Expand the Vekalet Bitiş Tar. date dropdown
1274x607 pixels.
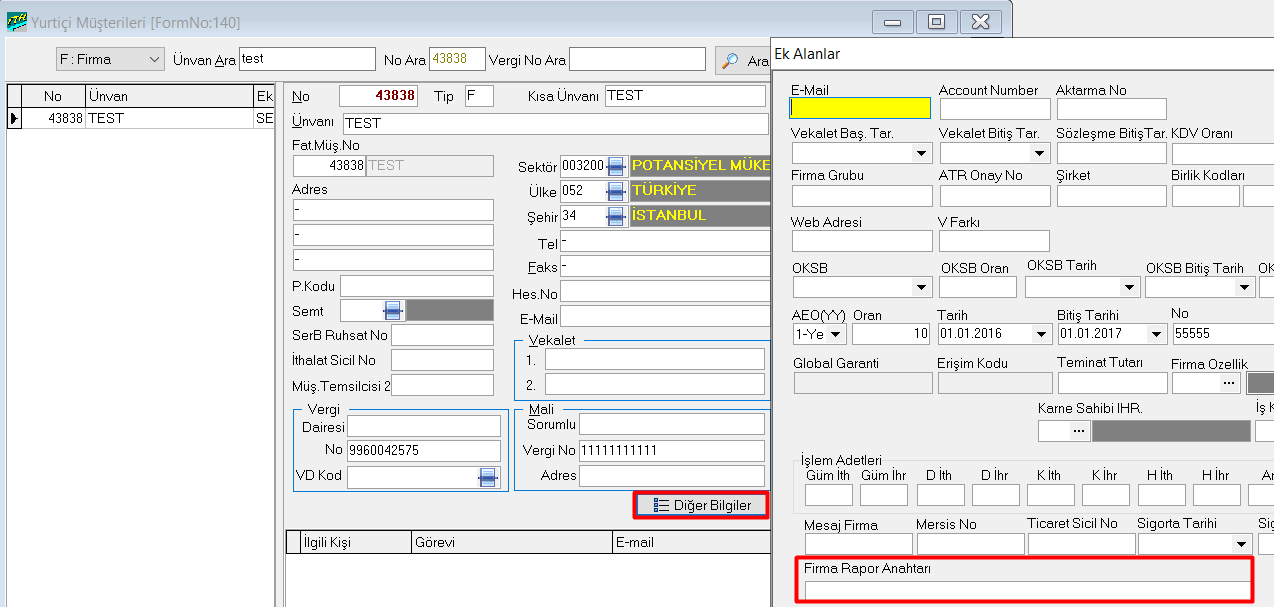tap(1038, 154)
